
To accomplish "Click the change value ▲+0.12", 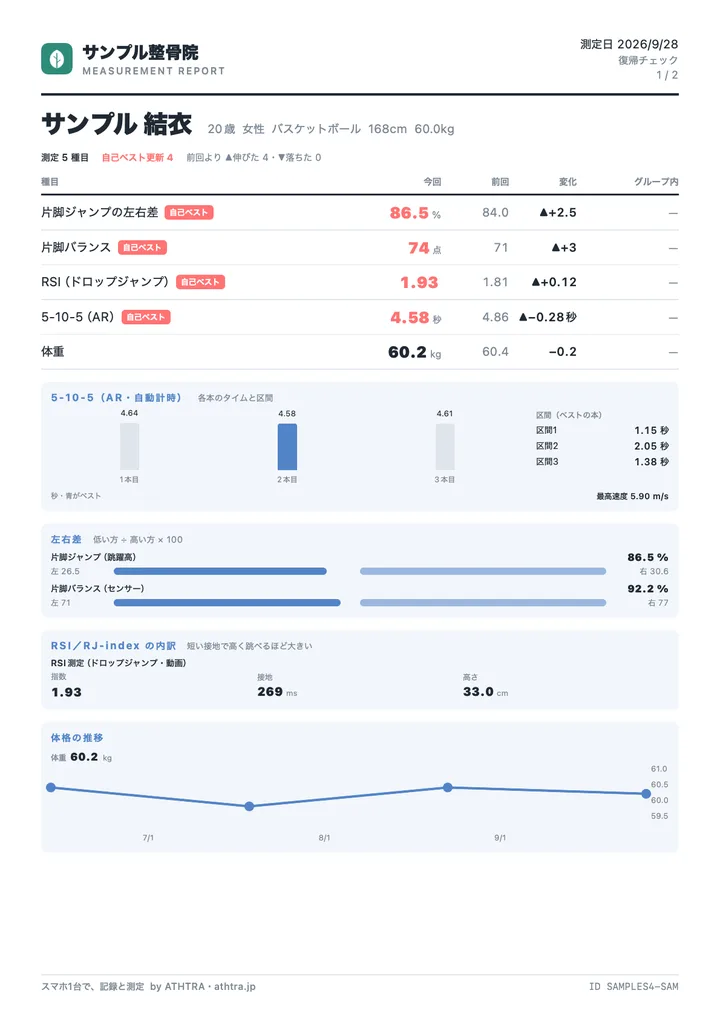I will point(554,282).
